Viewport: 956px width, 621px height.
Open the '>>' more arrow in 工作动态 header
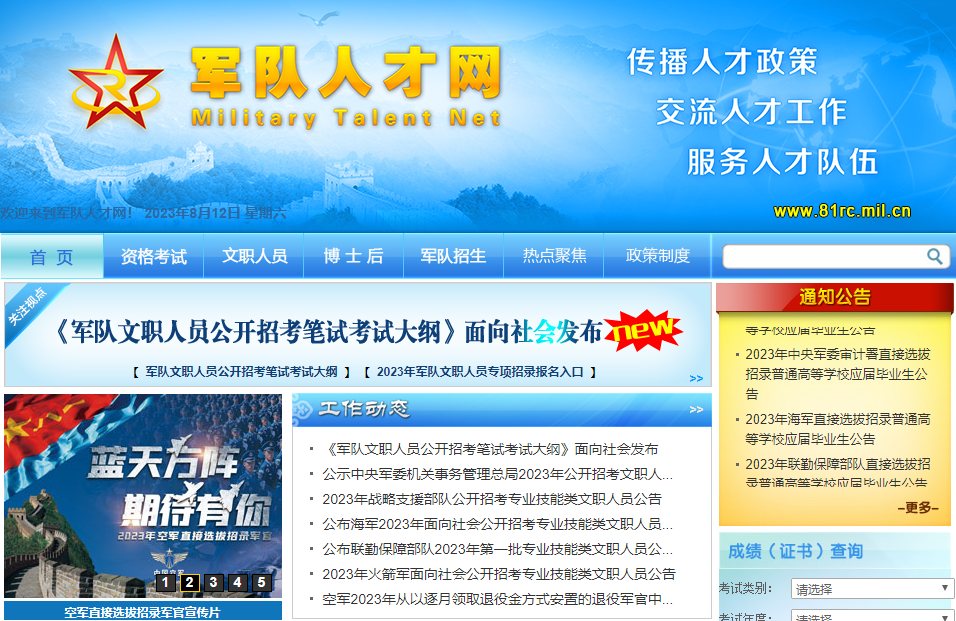click(696, 410)
